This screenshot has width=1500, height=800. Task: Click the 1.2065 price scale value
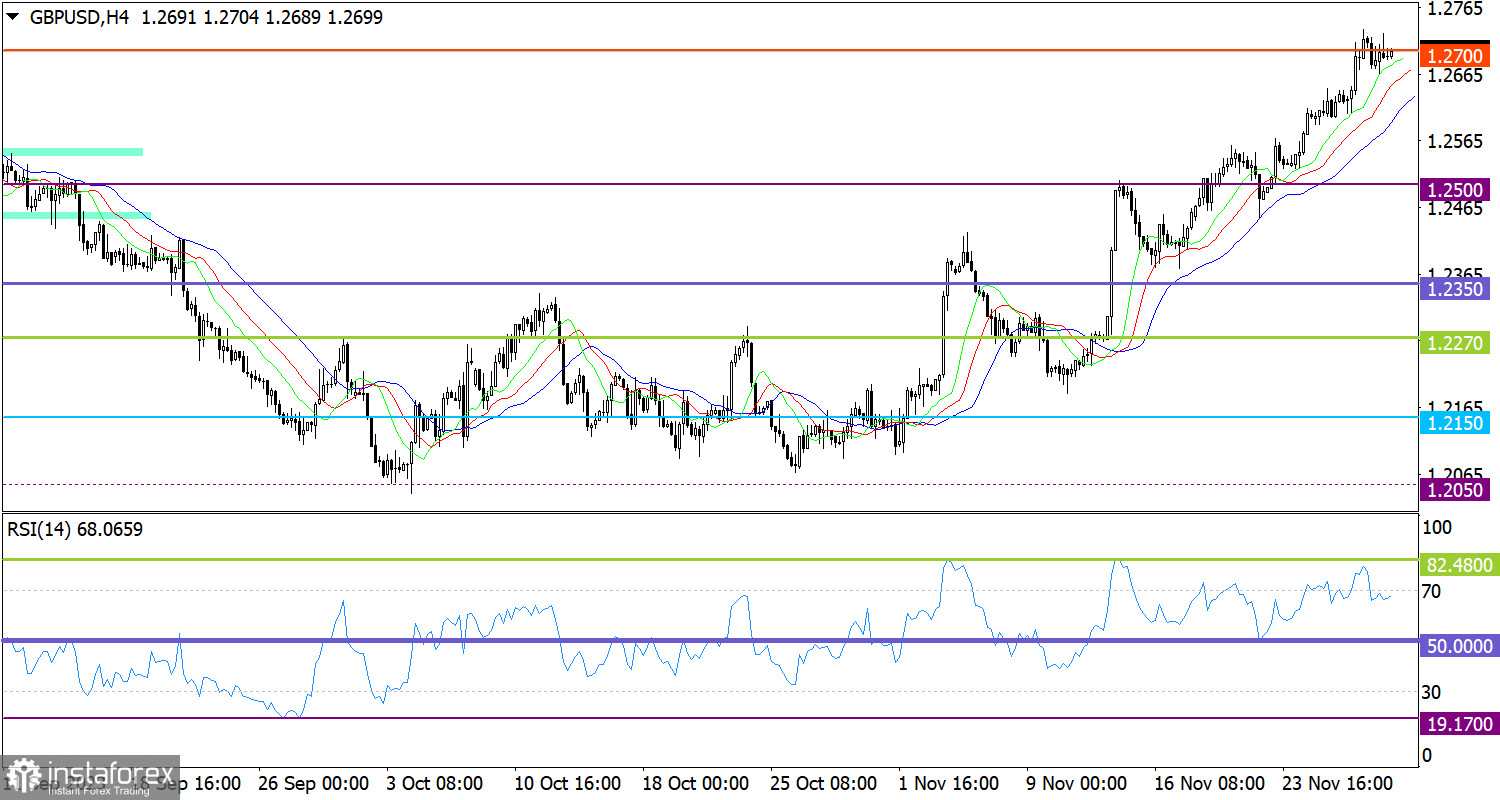(x=1454, y=473)
